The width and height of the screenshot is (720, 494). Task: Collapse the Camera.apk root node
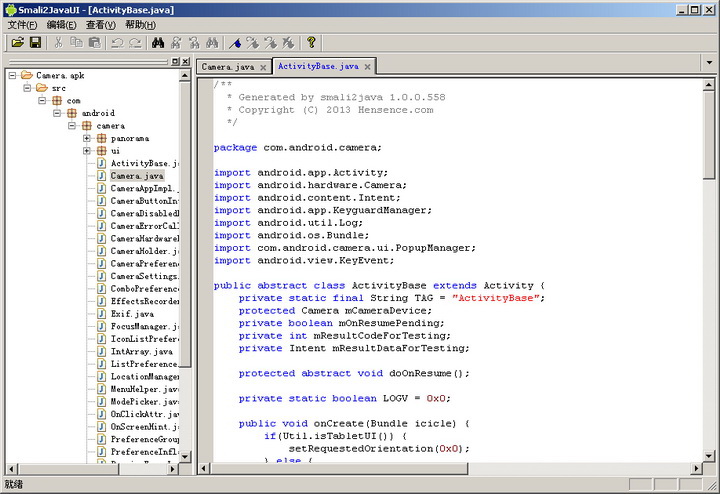(13, 75)
